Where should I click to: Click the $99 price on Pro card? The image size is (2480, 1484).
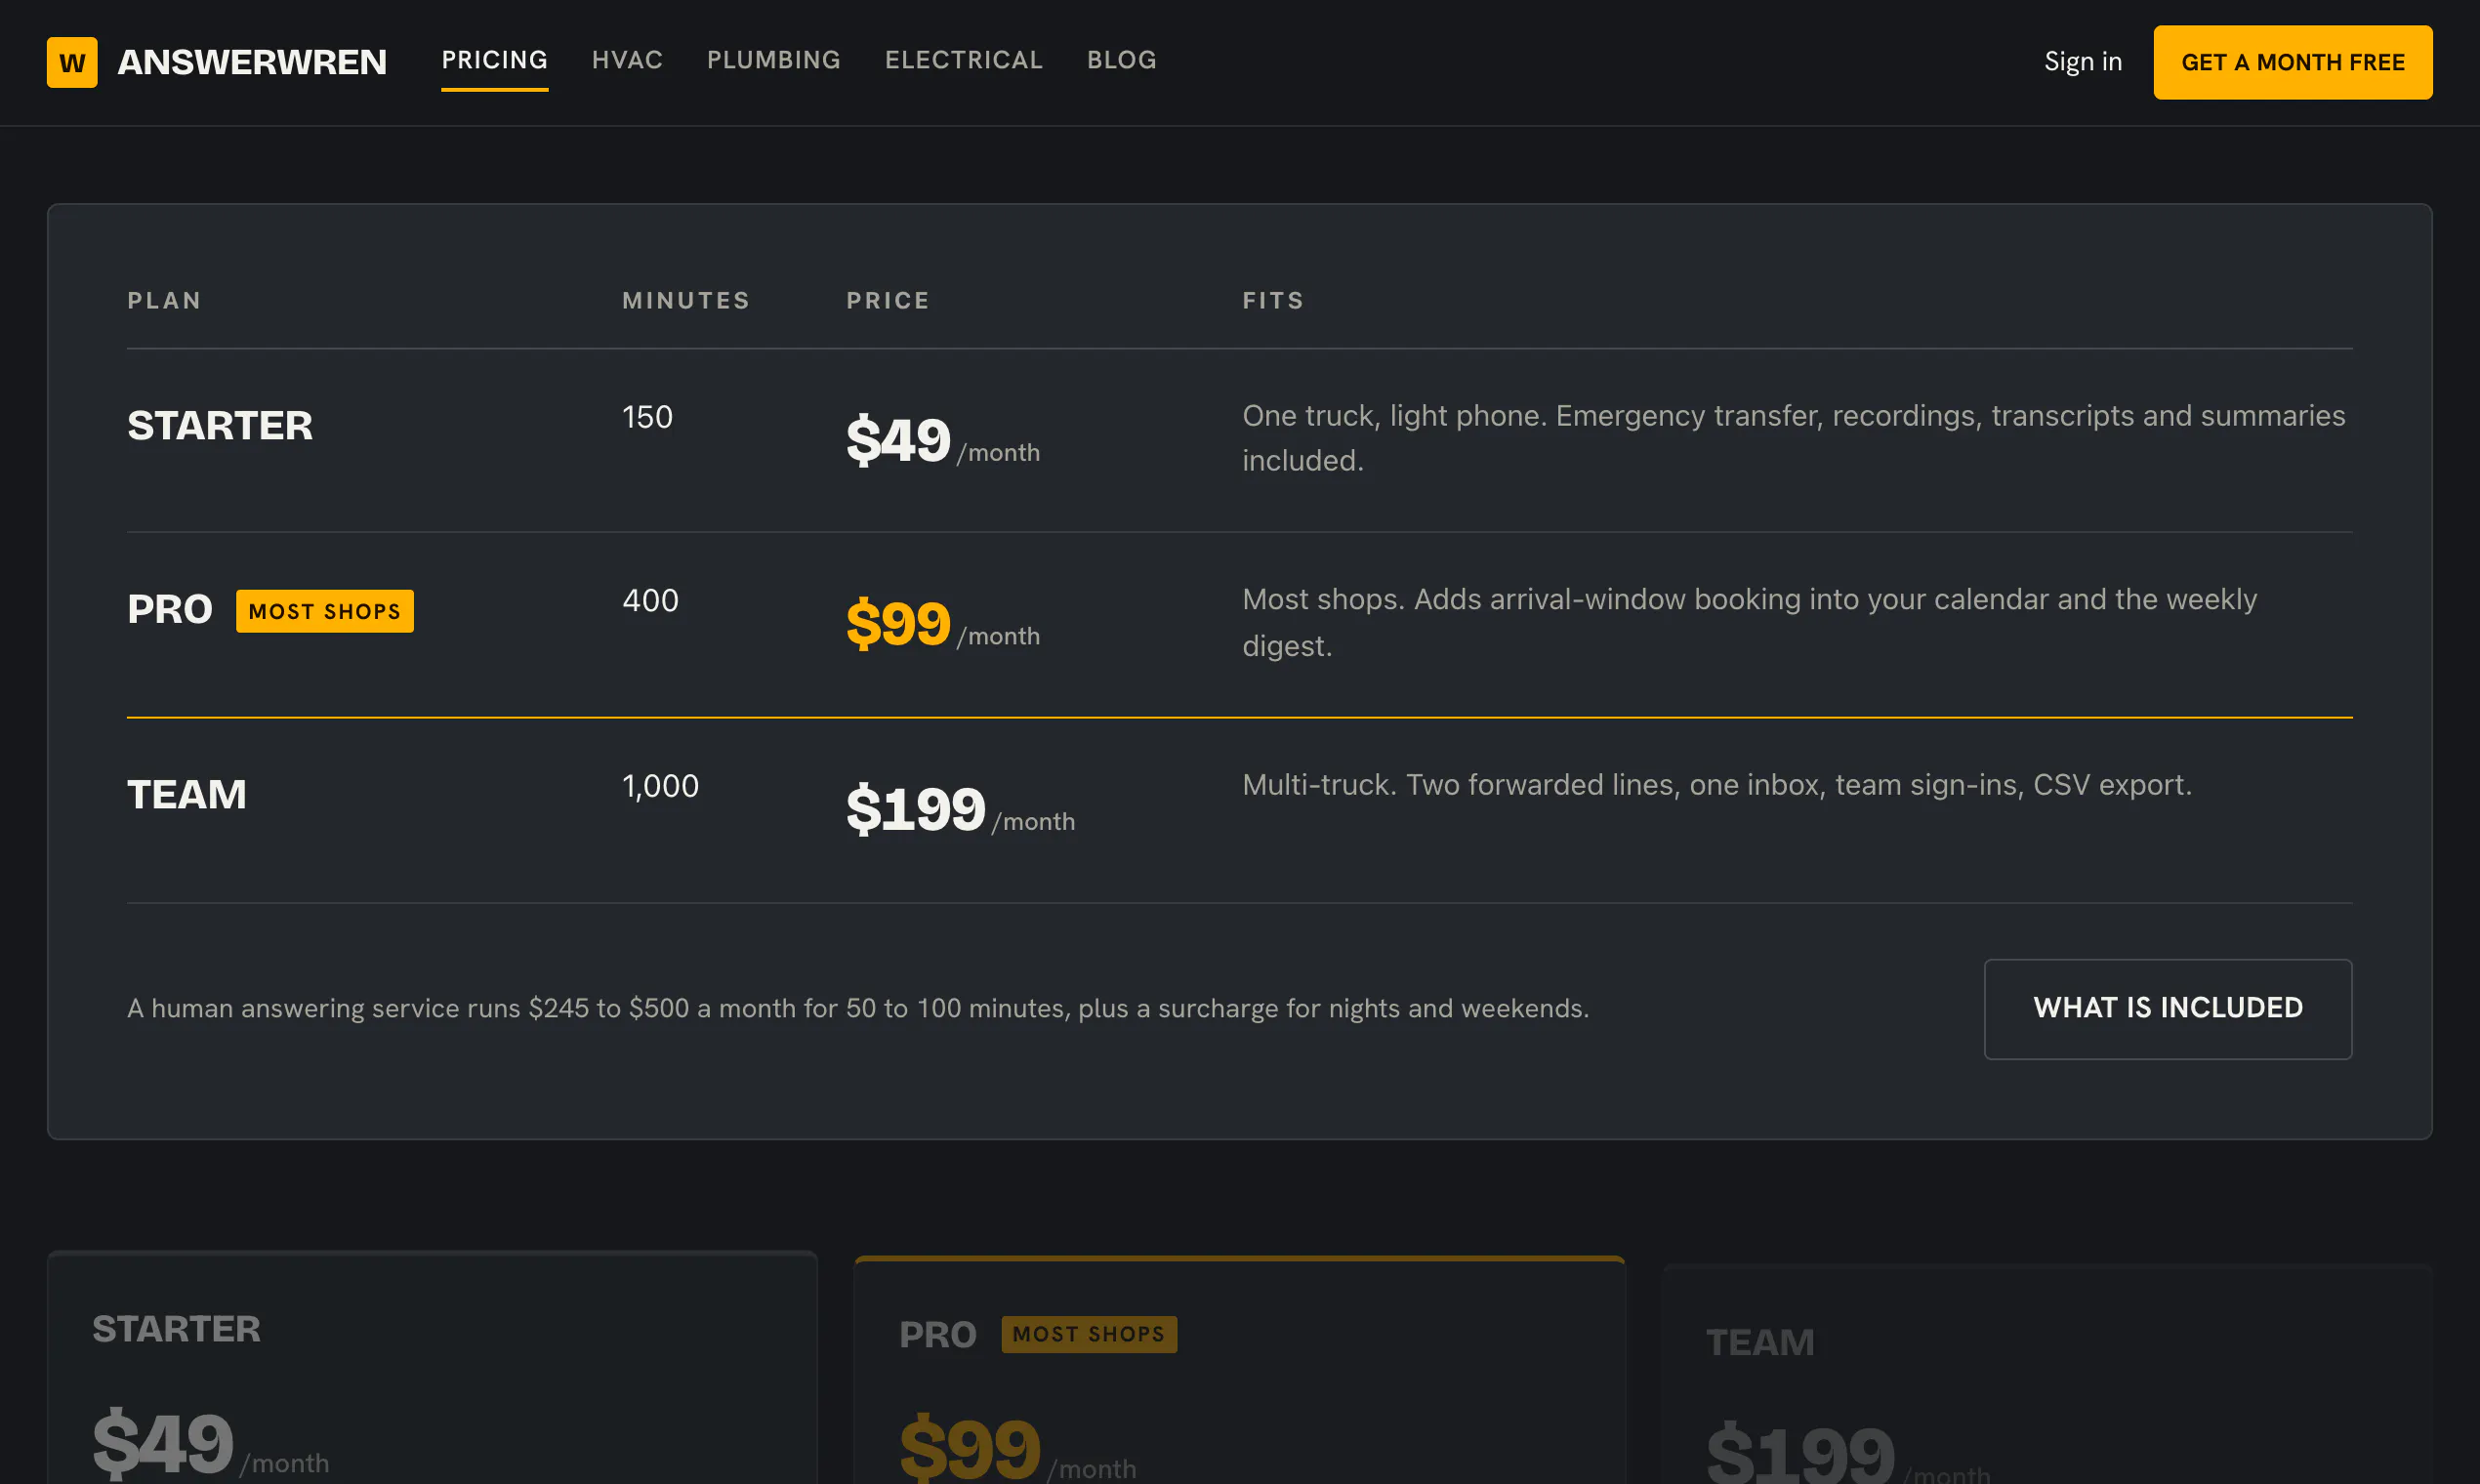click(970, 1448)
